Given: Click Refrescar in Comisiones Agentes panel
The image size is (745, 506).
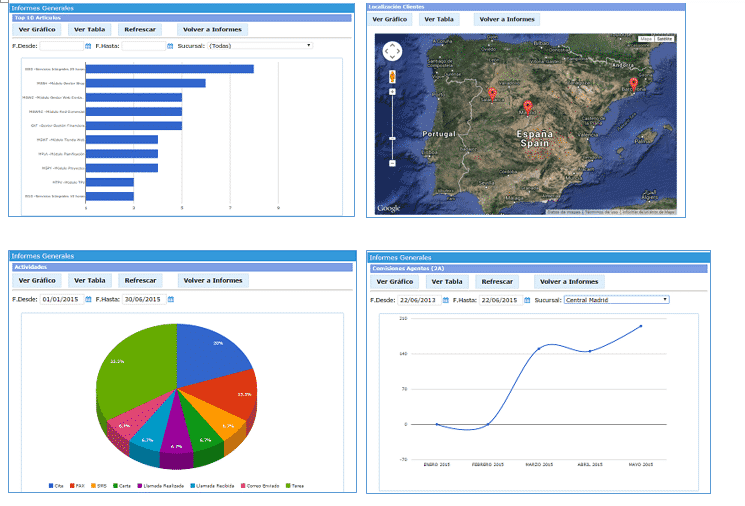Looking at the screenshot, I should tap(497, 282).
